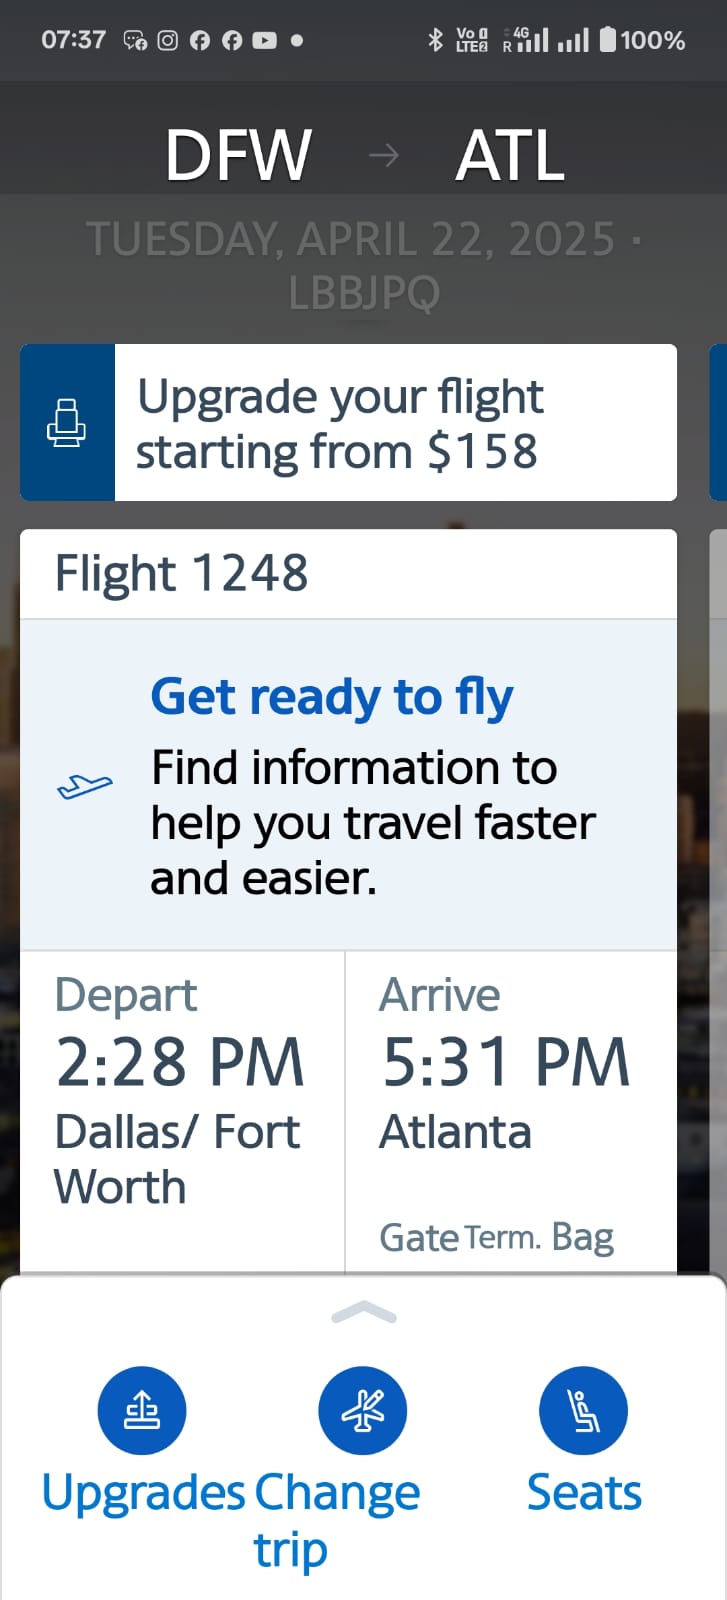Tap the YouTube icon in the status bar

tap(263, 41)
